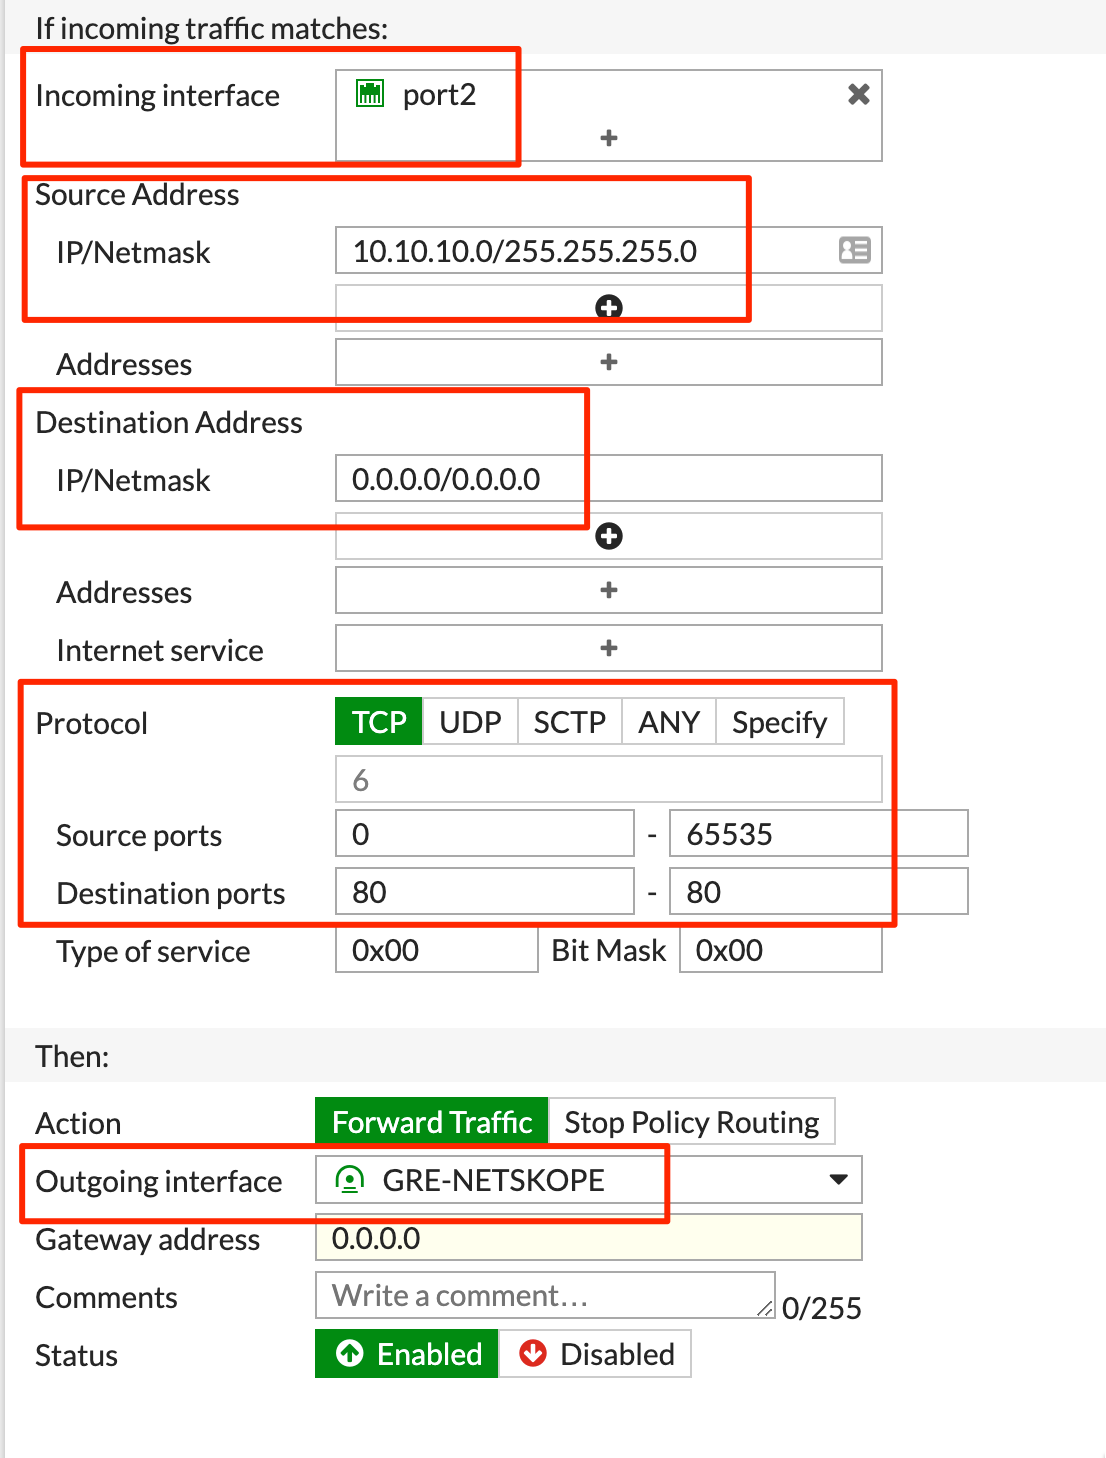Viewport: 1106px width, 1458px height.
Task: Disable the policy route status
Action: [x=595, y=1353]
